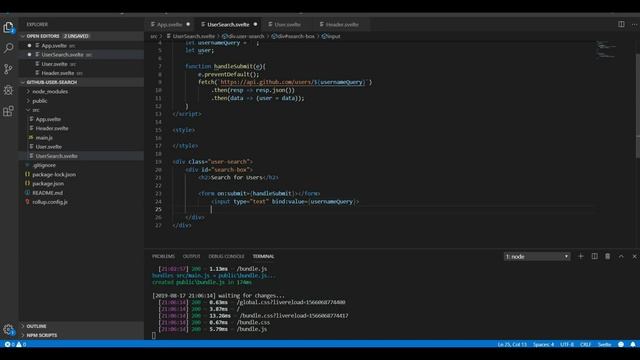Switch to the UserSearch.svelte editor tab
The height and width of the screenshot is (360, 640).
pos(229,24)
